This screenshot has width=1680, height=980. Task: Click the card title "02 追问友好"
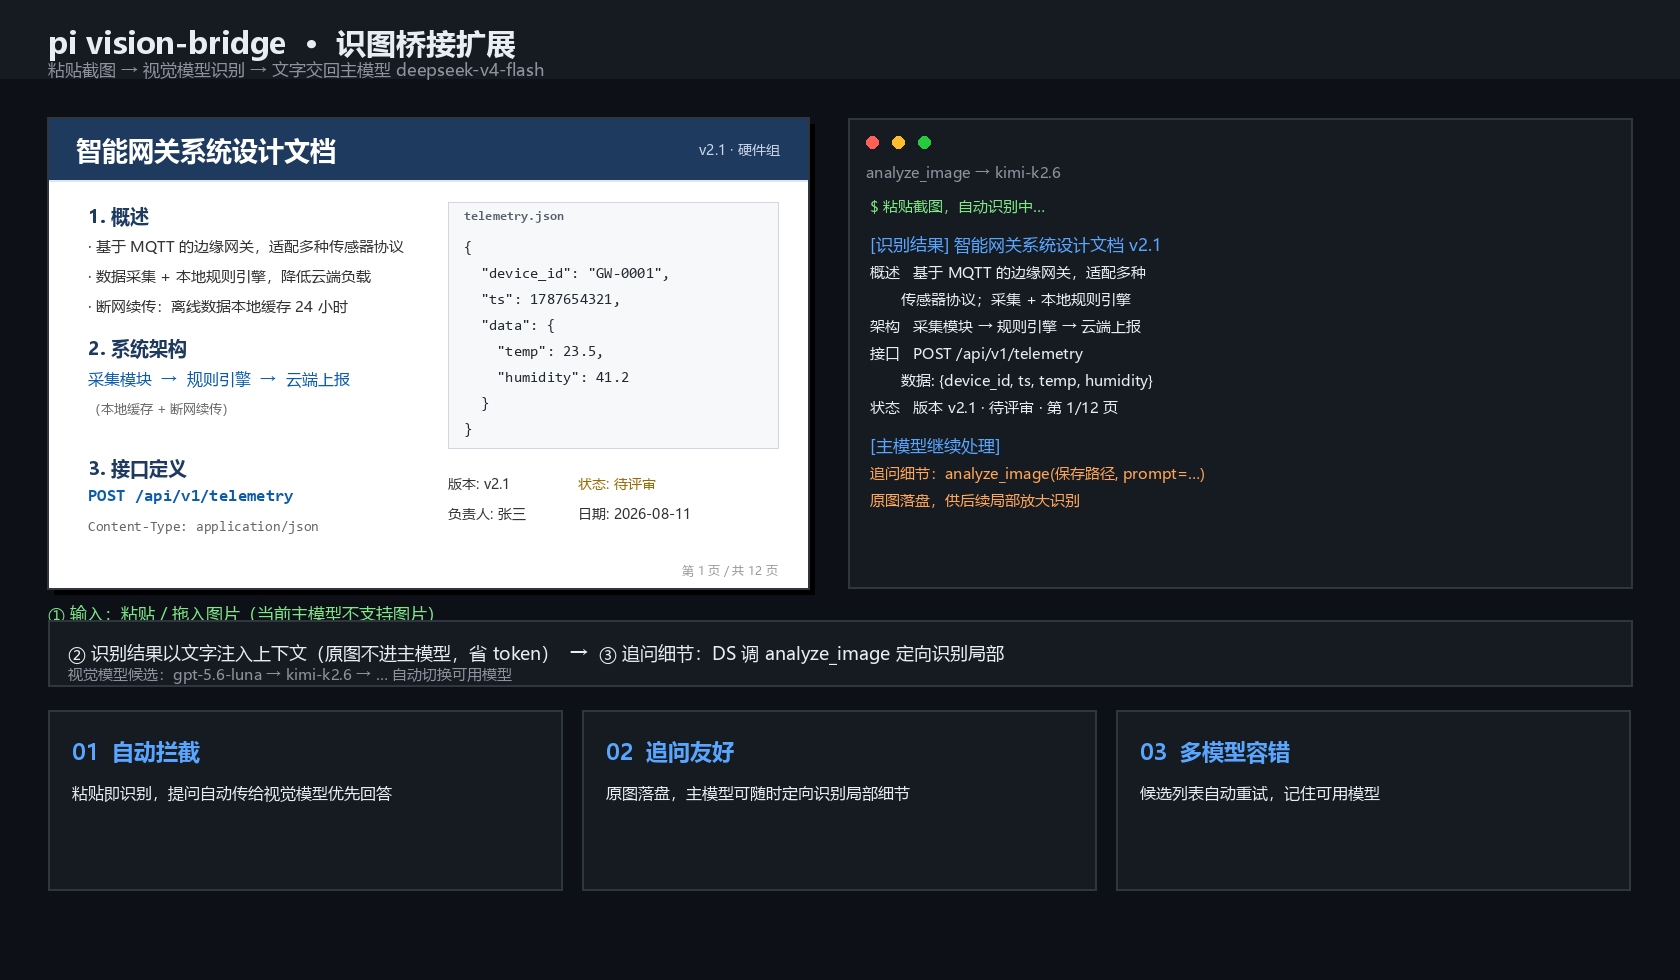670,752
